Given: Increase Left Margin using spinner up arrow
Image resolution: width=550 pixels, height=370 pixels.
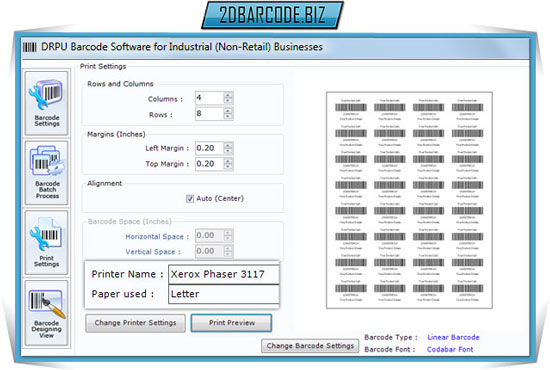Looking at the screenshot, I should click(228, 145).
